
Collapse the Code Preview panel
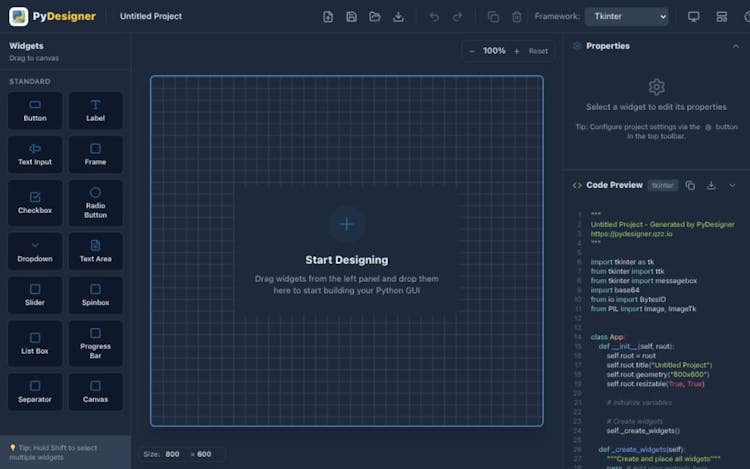click(732, 185)
